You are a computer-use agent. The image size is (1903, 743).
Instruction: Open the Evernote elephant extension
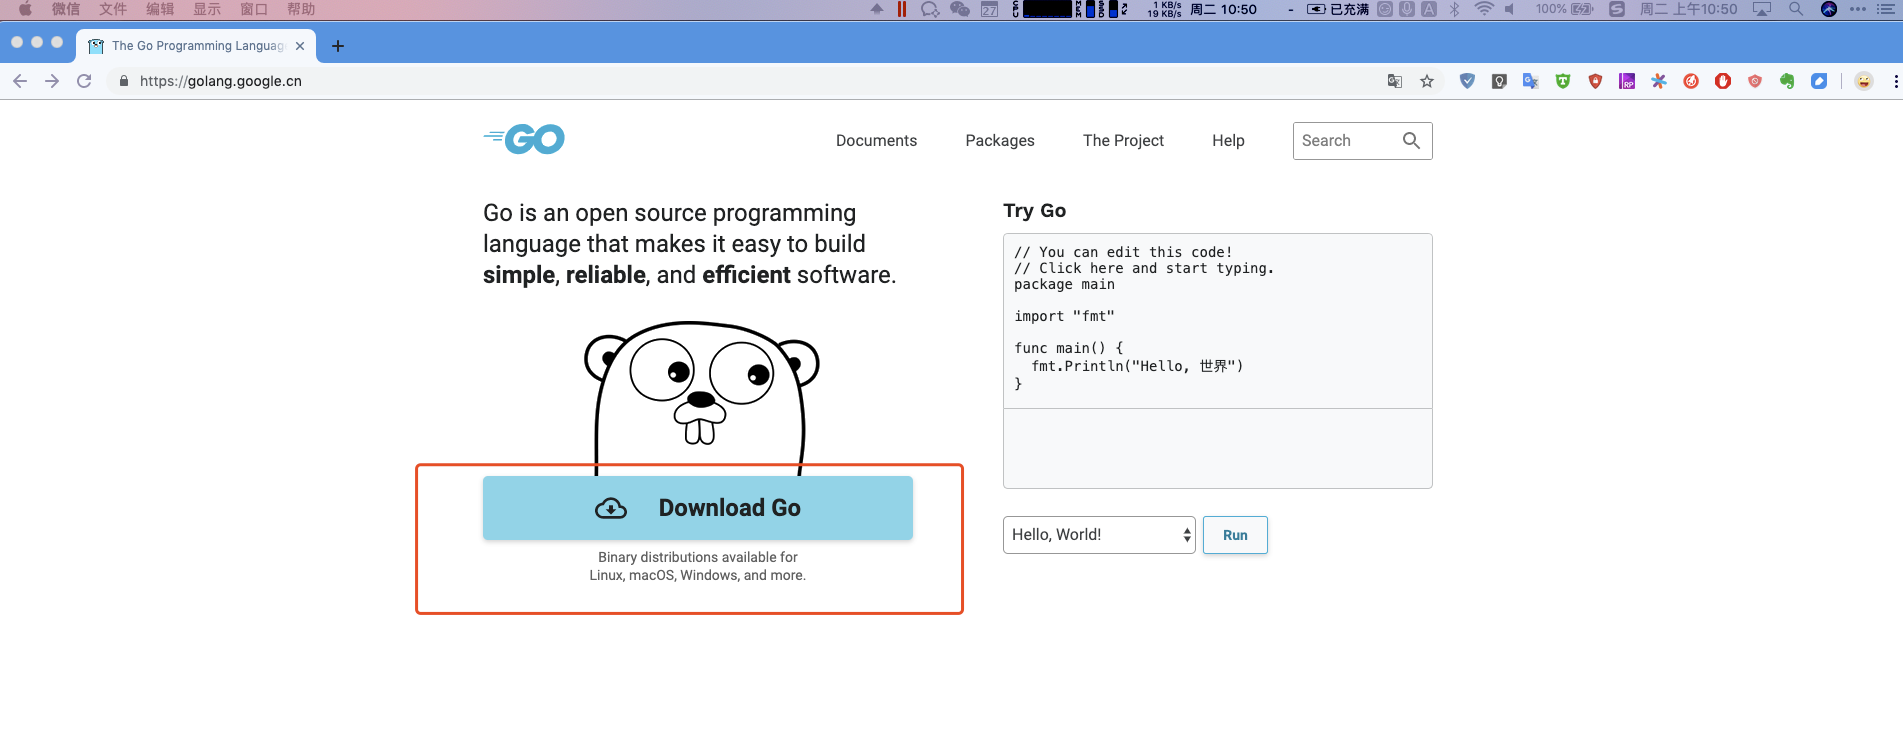(1787, 81)
